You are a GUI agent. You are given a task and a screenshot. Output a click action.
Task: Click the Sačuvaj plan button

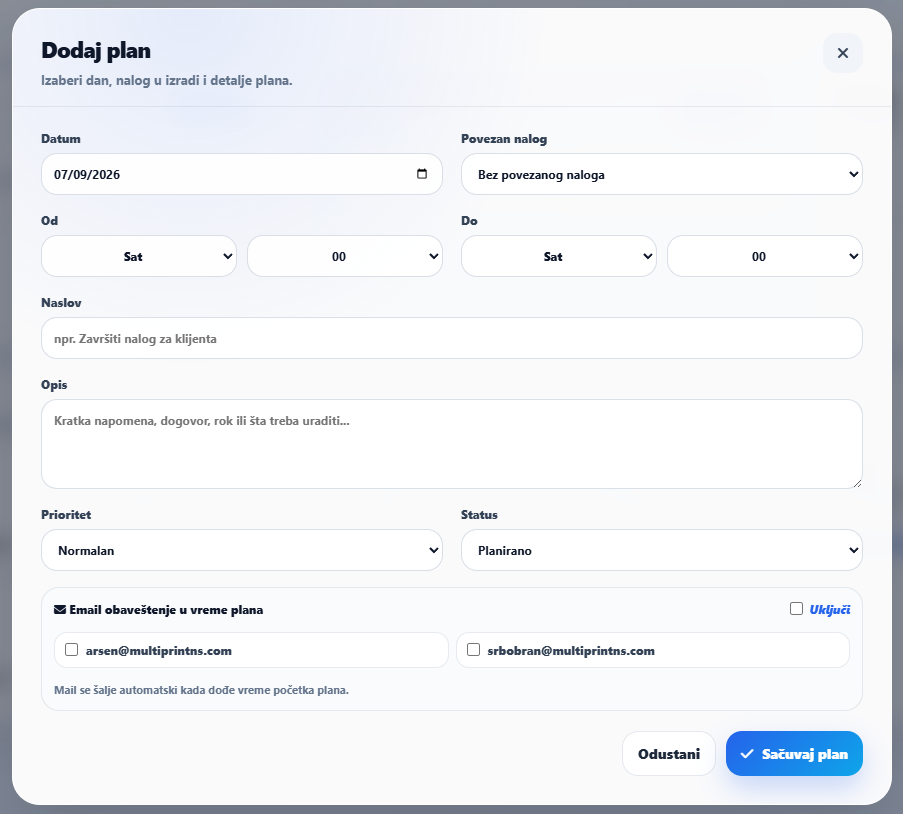[x=794, y=754]
